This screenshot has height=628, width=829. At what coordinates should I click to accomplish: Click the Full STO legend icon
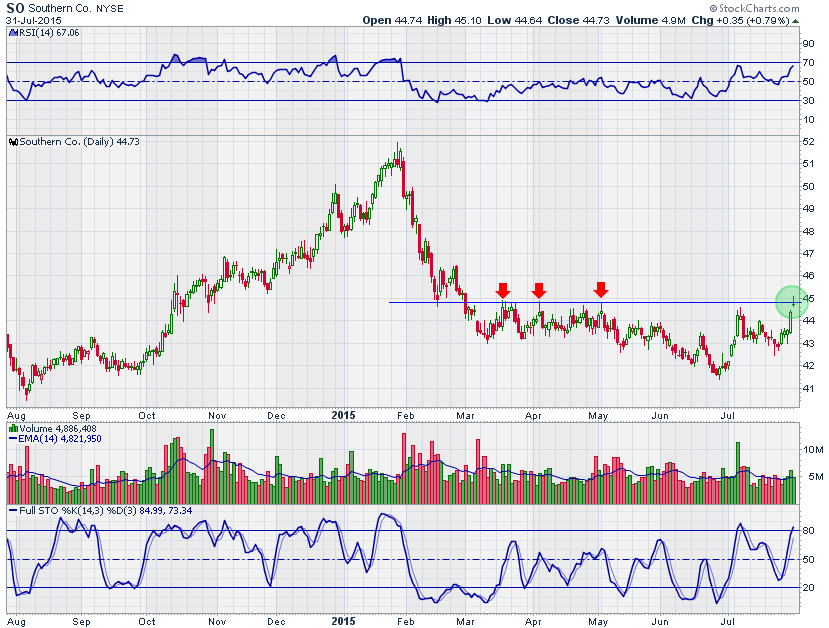click(10, 511)
